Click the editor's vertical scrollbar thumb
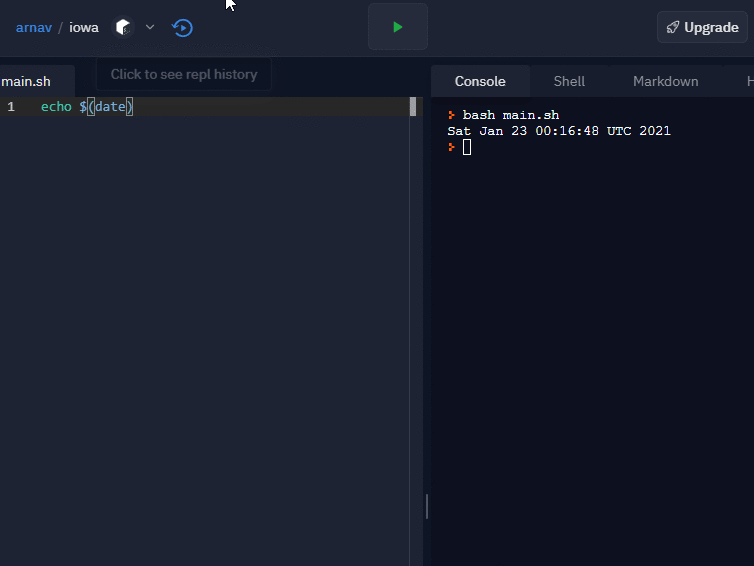754x566 pixels. (413, 107)
